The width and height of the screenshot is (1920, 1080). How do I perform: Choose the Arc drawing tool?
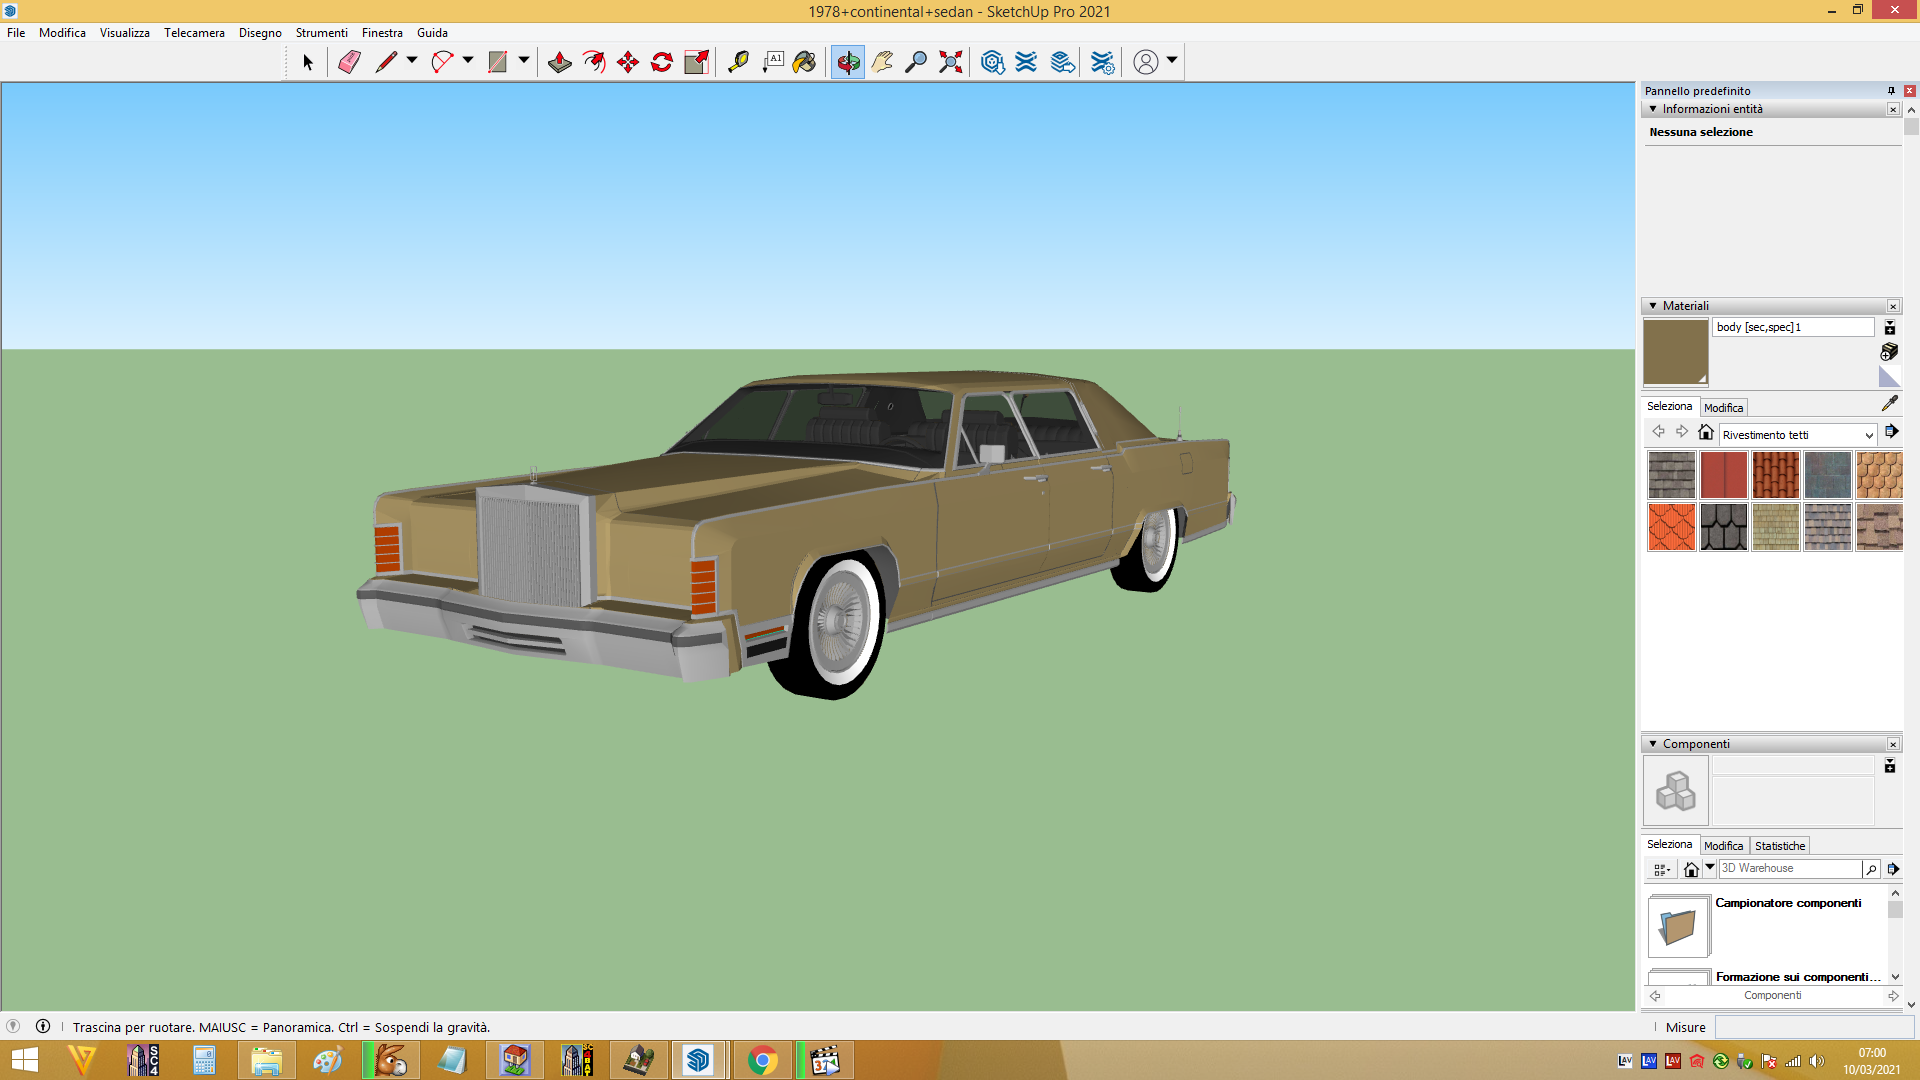(442, 62)
